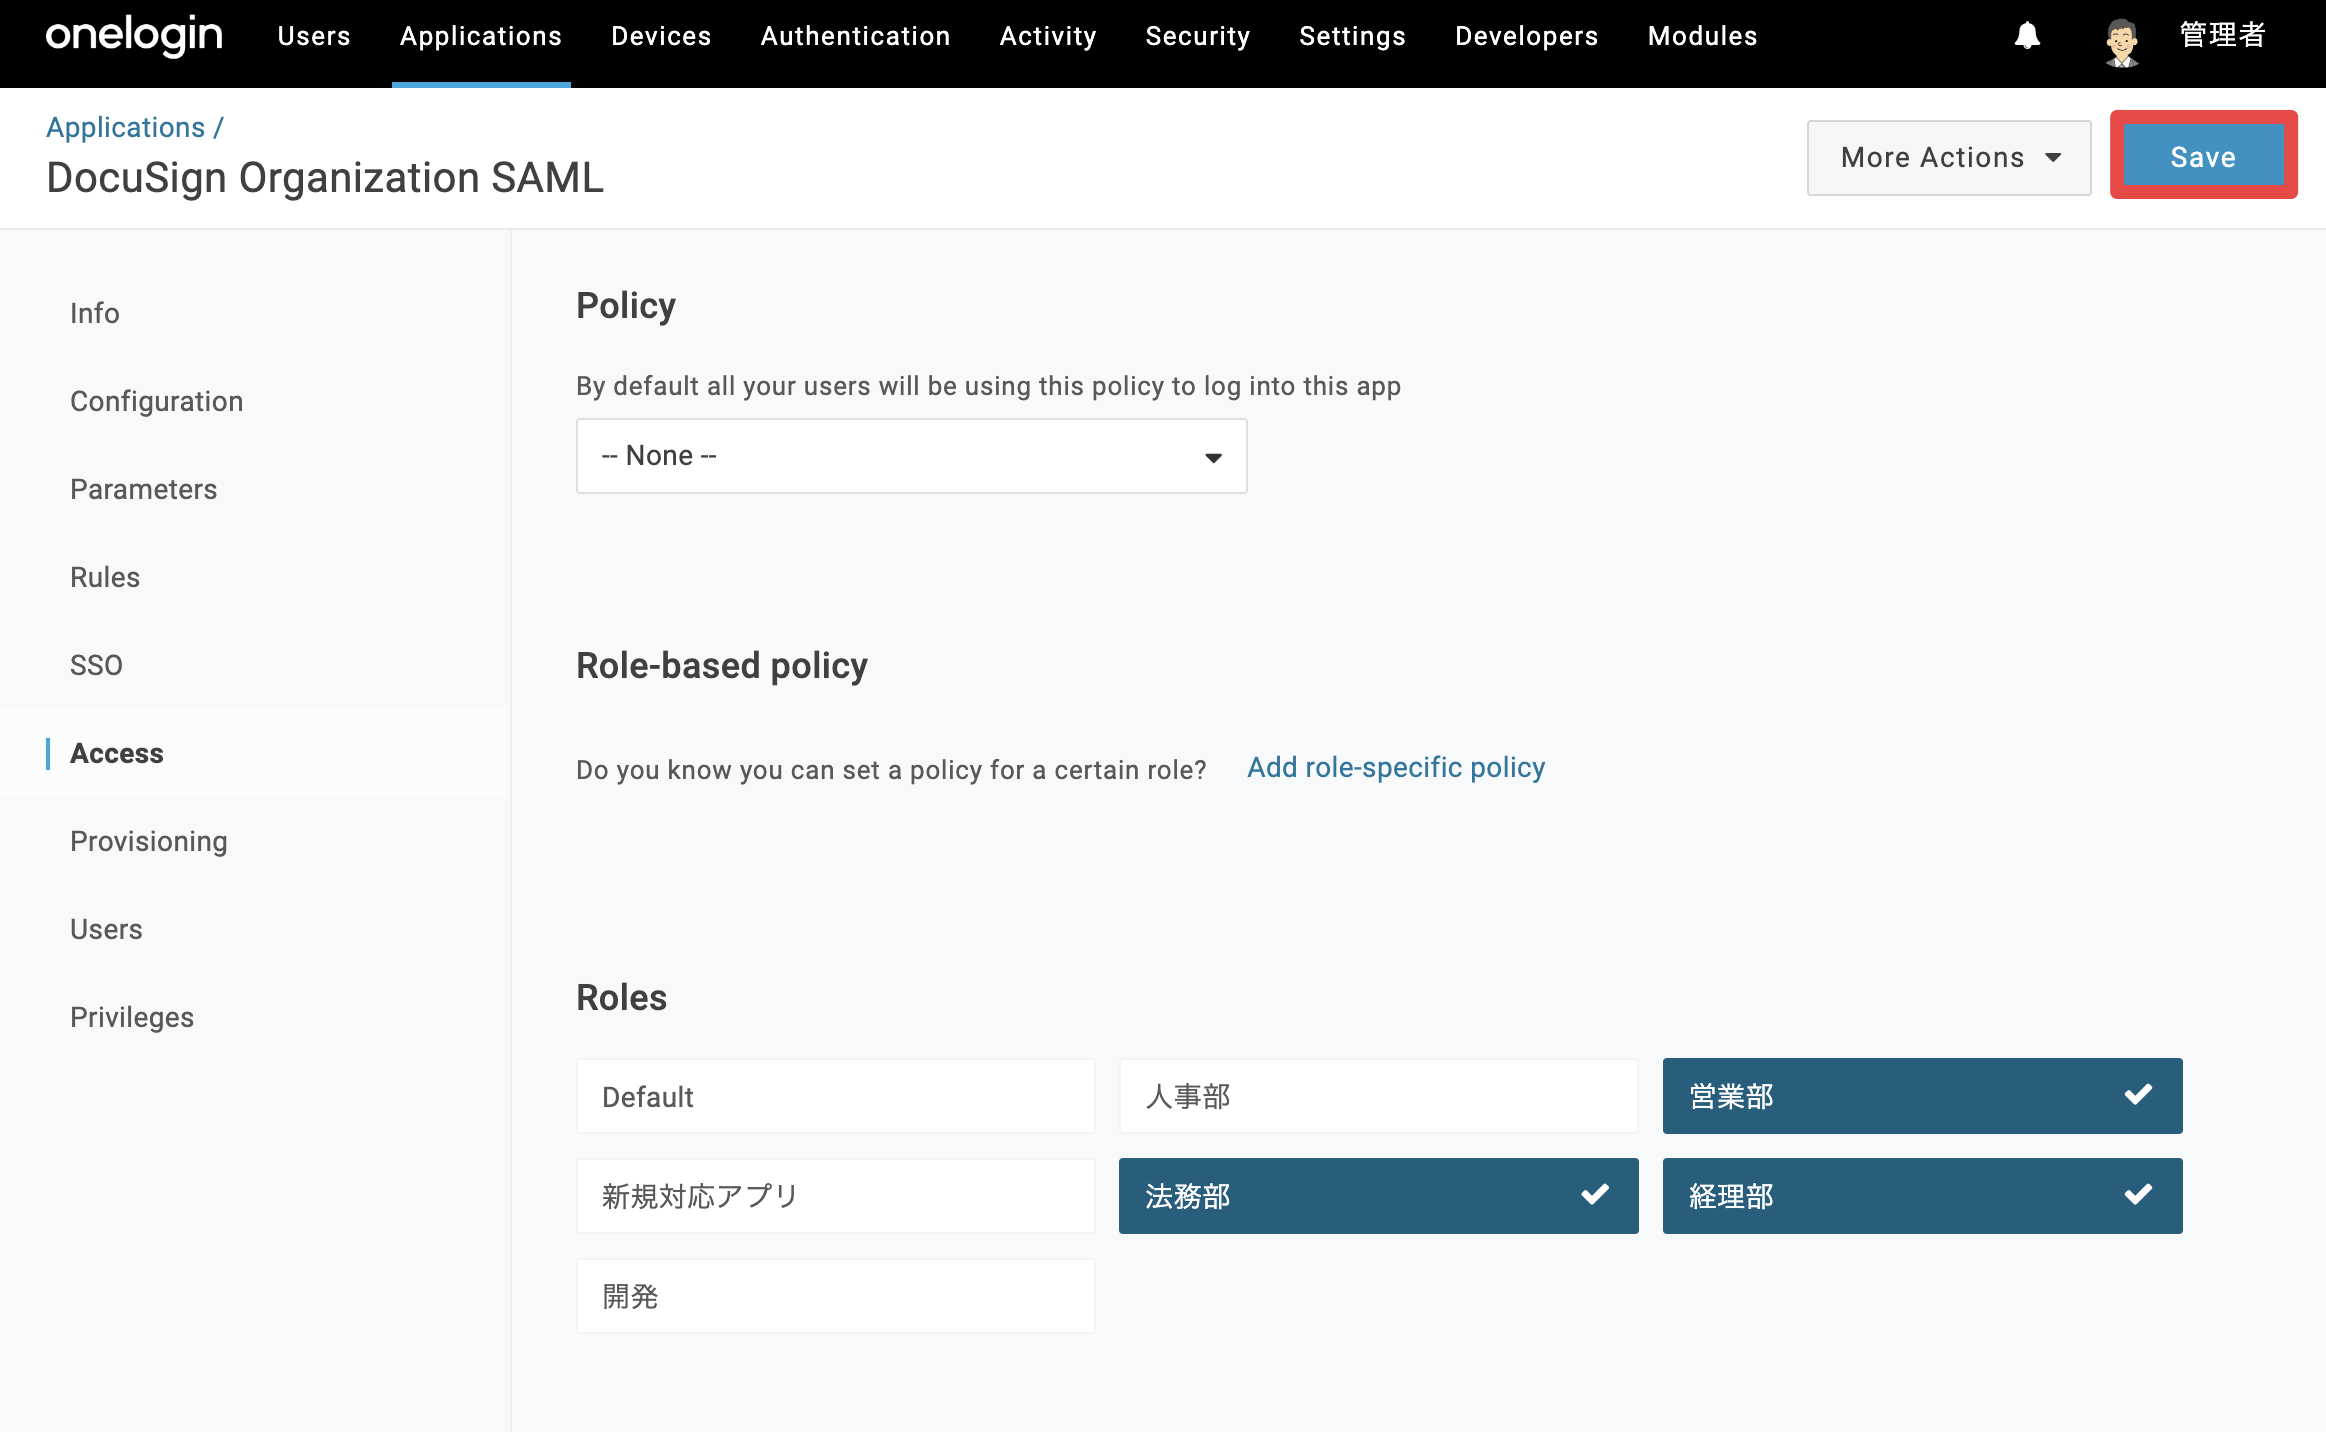Toggle the 新規対応アプリ role

(835, 1196)
